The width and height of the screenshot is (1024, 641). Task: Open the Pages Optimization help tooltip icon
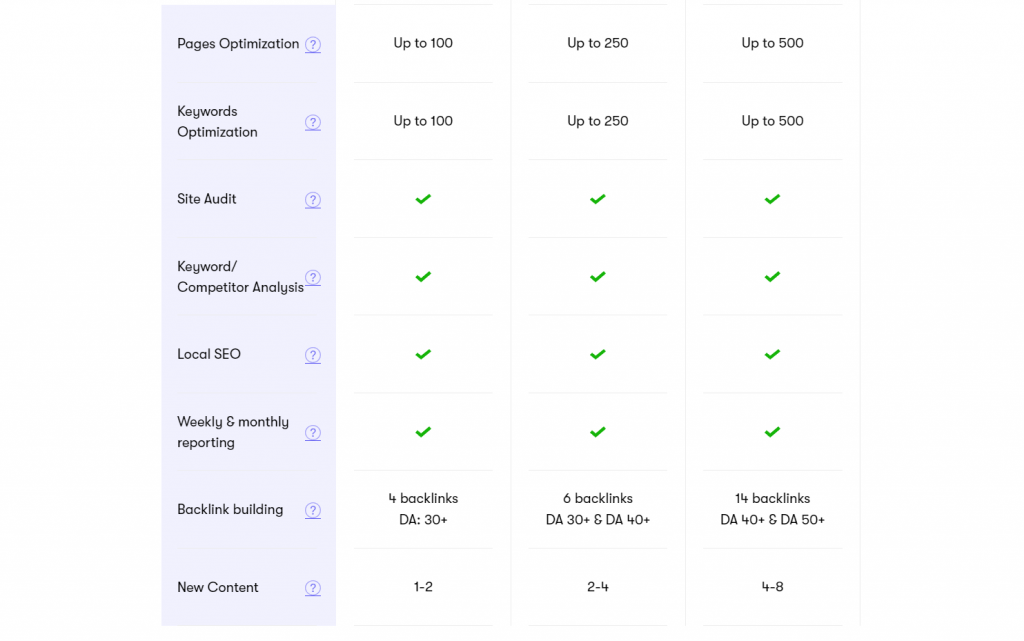coord(313,44)
